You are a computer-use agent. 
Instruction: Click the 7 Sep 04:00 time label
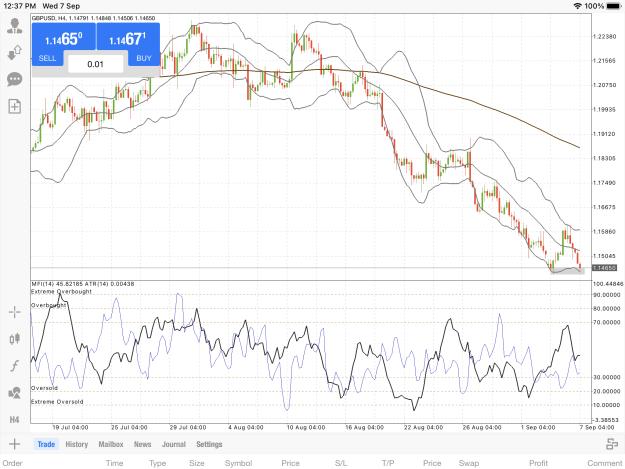[597, 428]
